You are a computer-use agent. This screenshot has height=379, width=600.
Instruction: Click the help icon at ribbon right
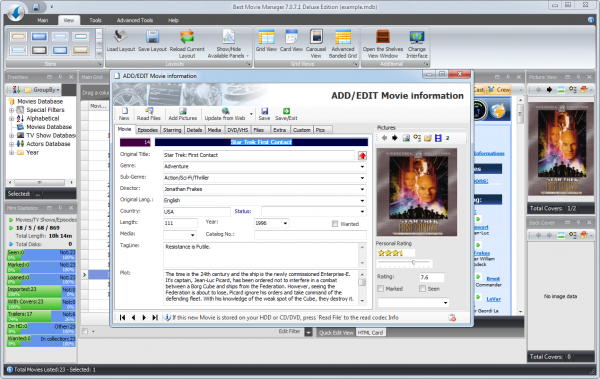click(x=591, y=20)
